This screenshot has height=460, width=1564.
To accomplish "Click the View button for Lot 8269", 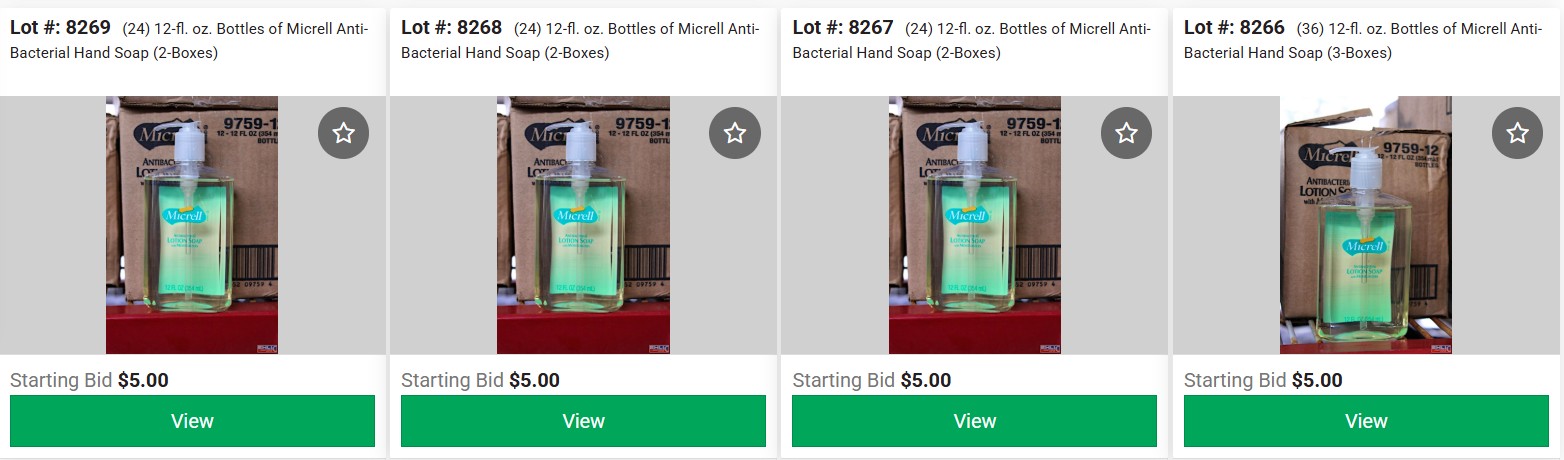I will click(x=192, y=421).
